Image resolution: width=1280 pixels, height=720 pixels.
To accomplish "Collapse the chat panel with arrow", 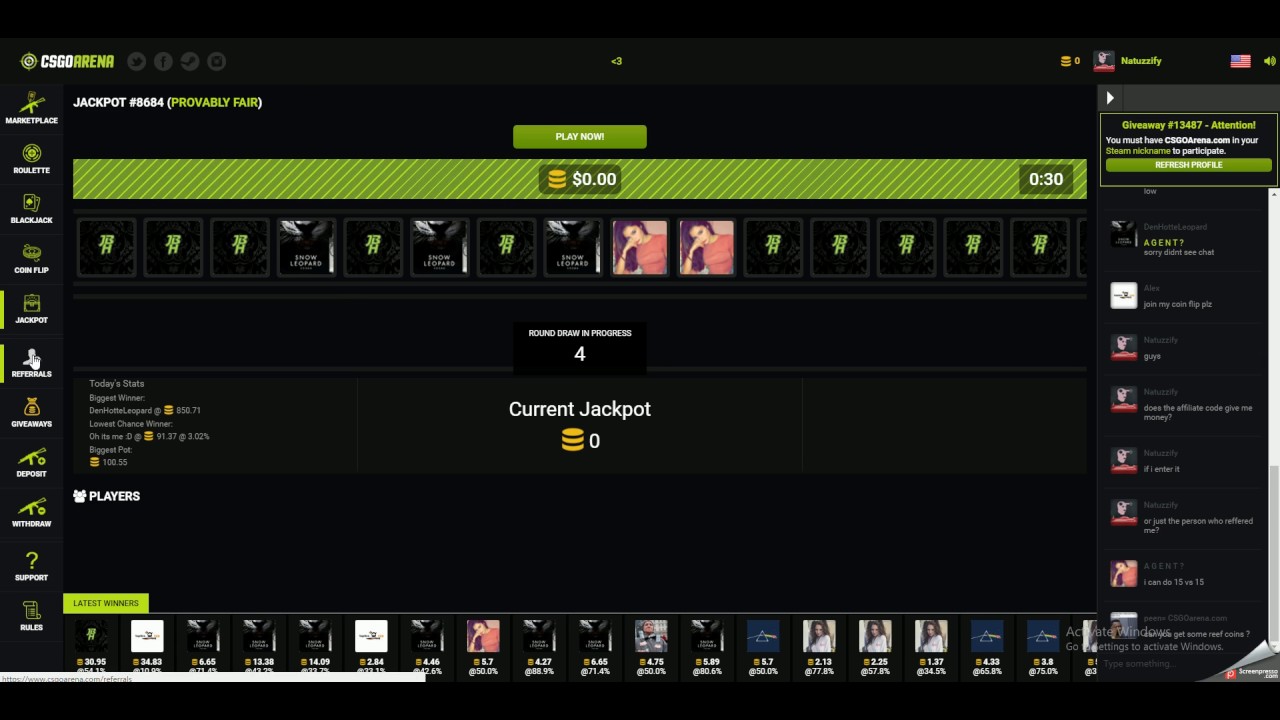I will click(x=1110, y=98).
